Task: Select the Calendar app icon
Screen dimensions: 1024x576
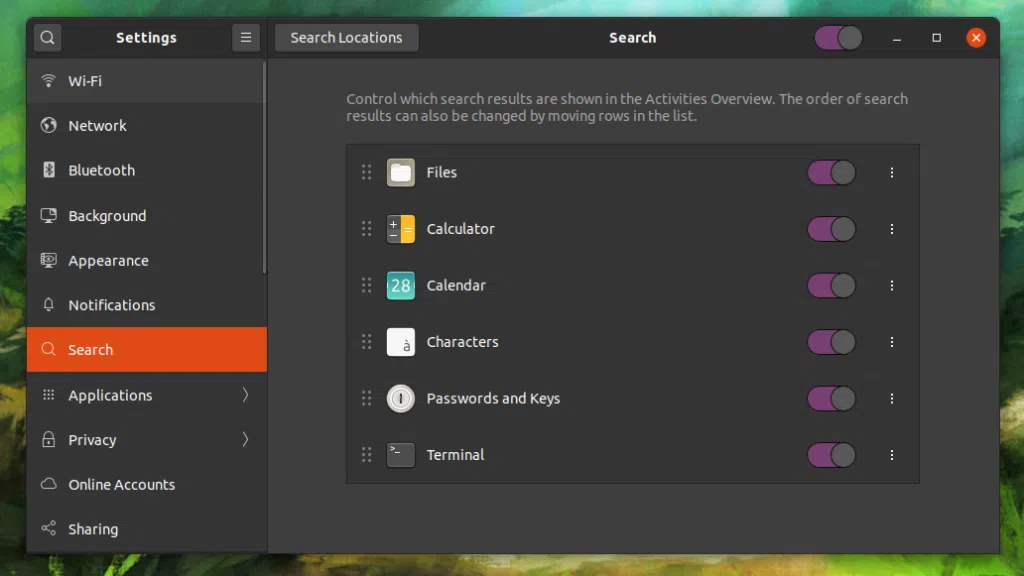Action: 400,285
